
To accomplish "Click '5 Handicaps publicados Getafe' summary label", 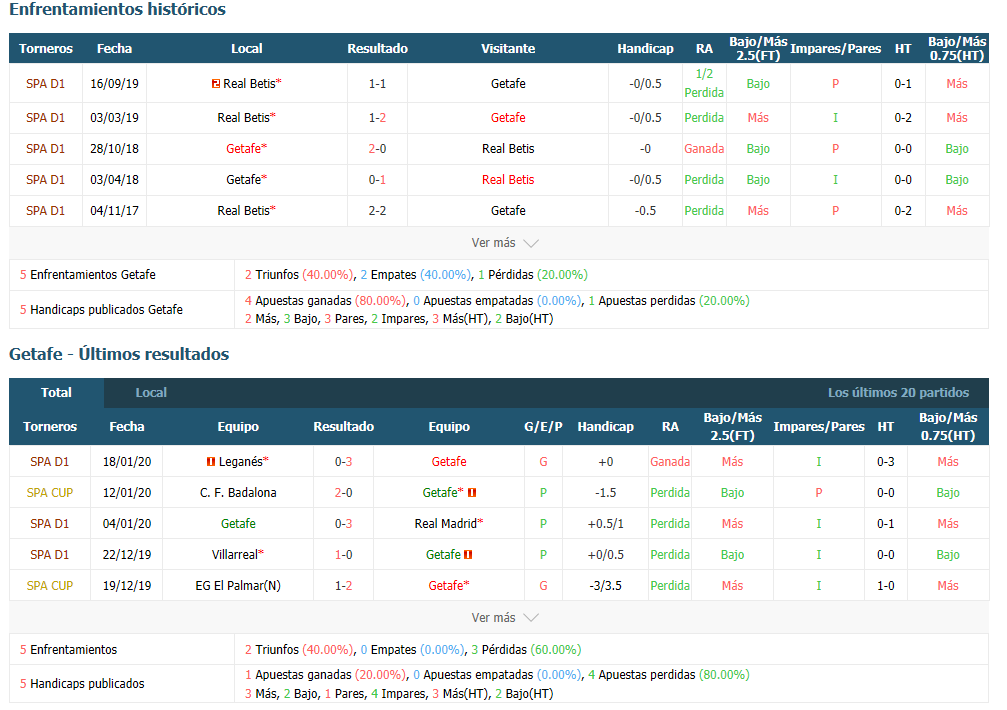I will [x=101, y=309].
